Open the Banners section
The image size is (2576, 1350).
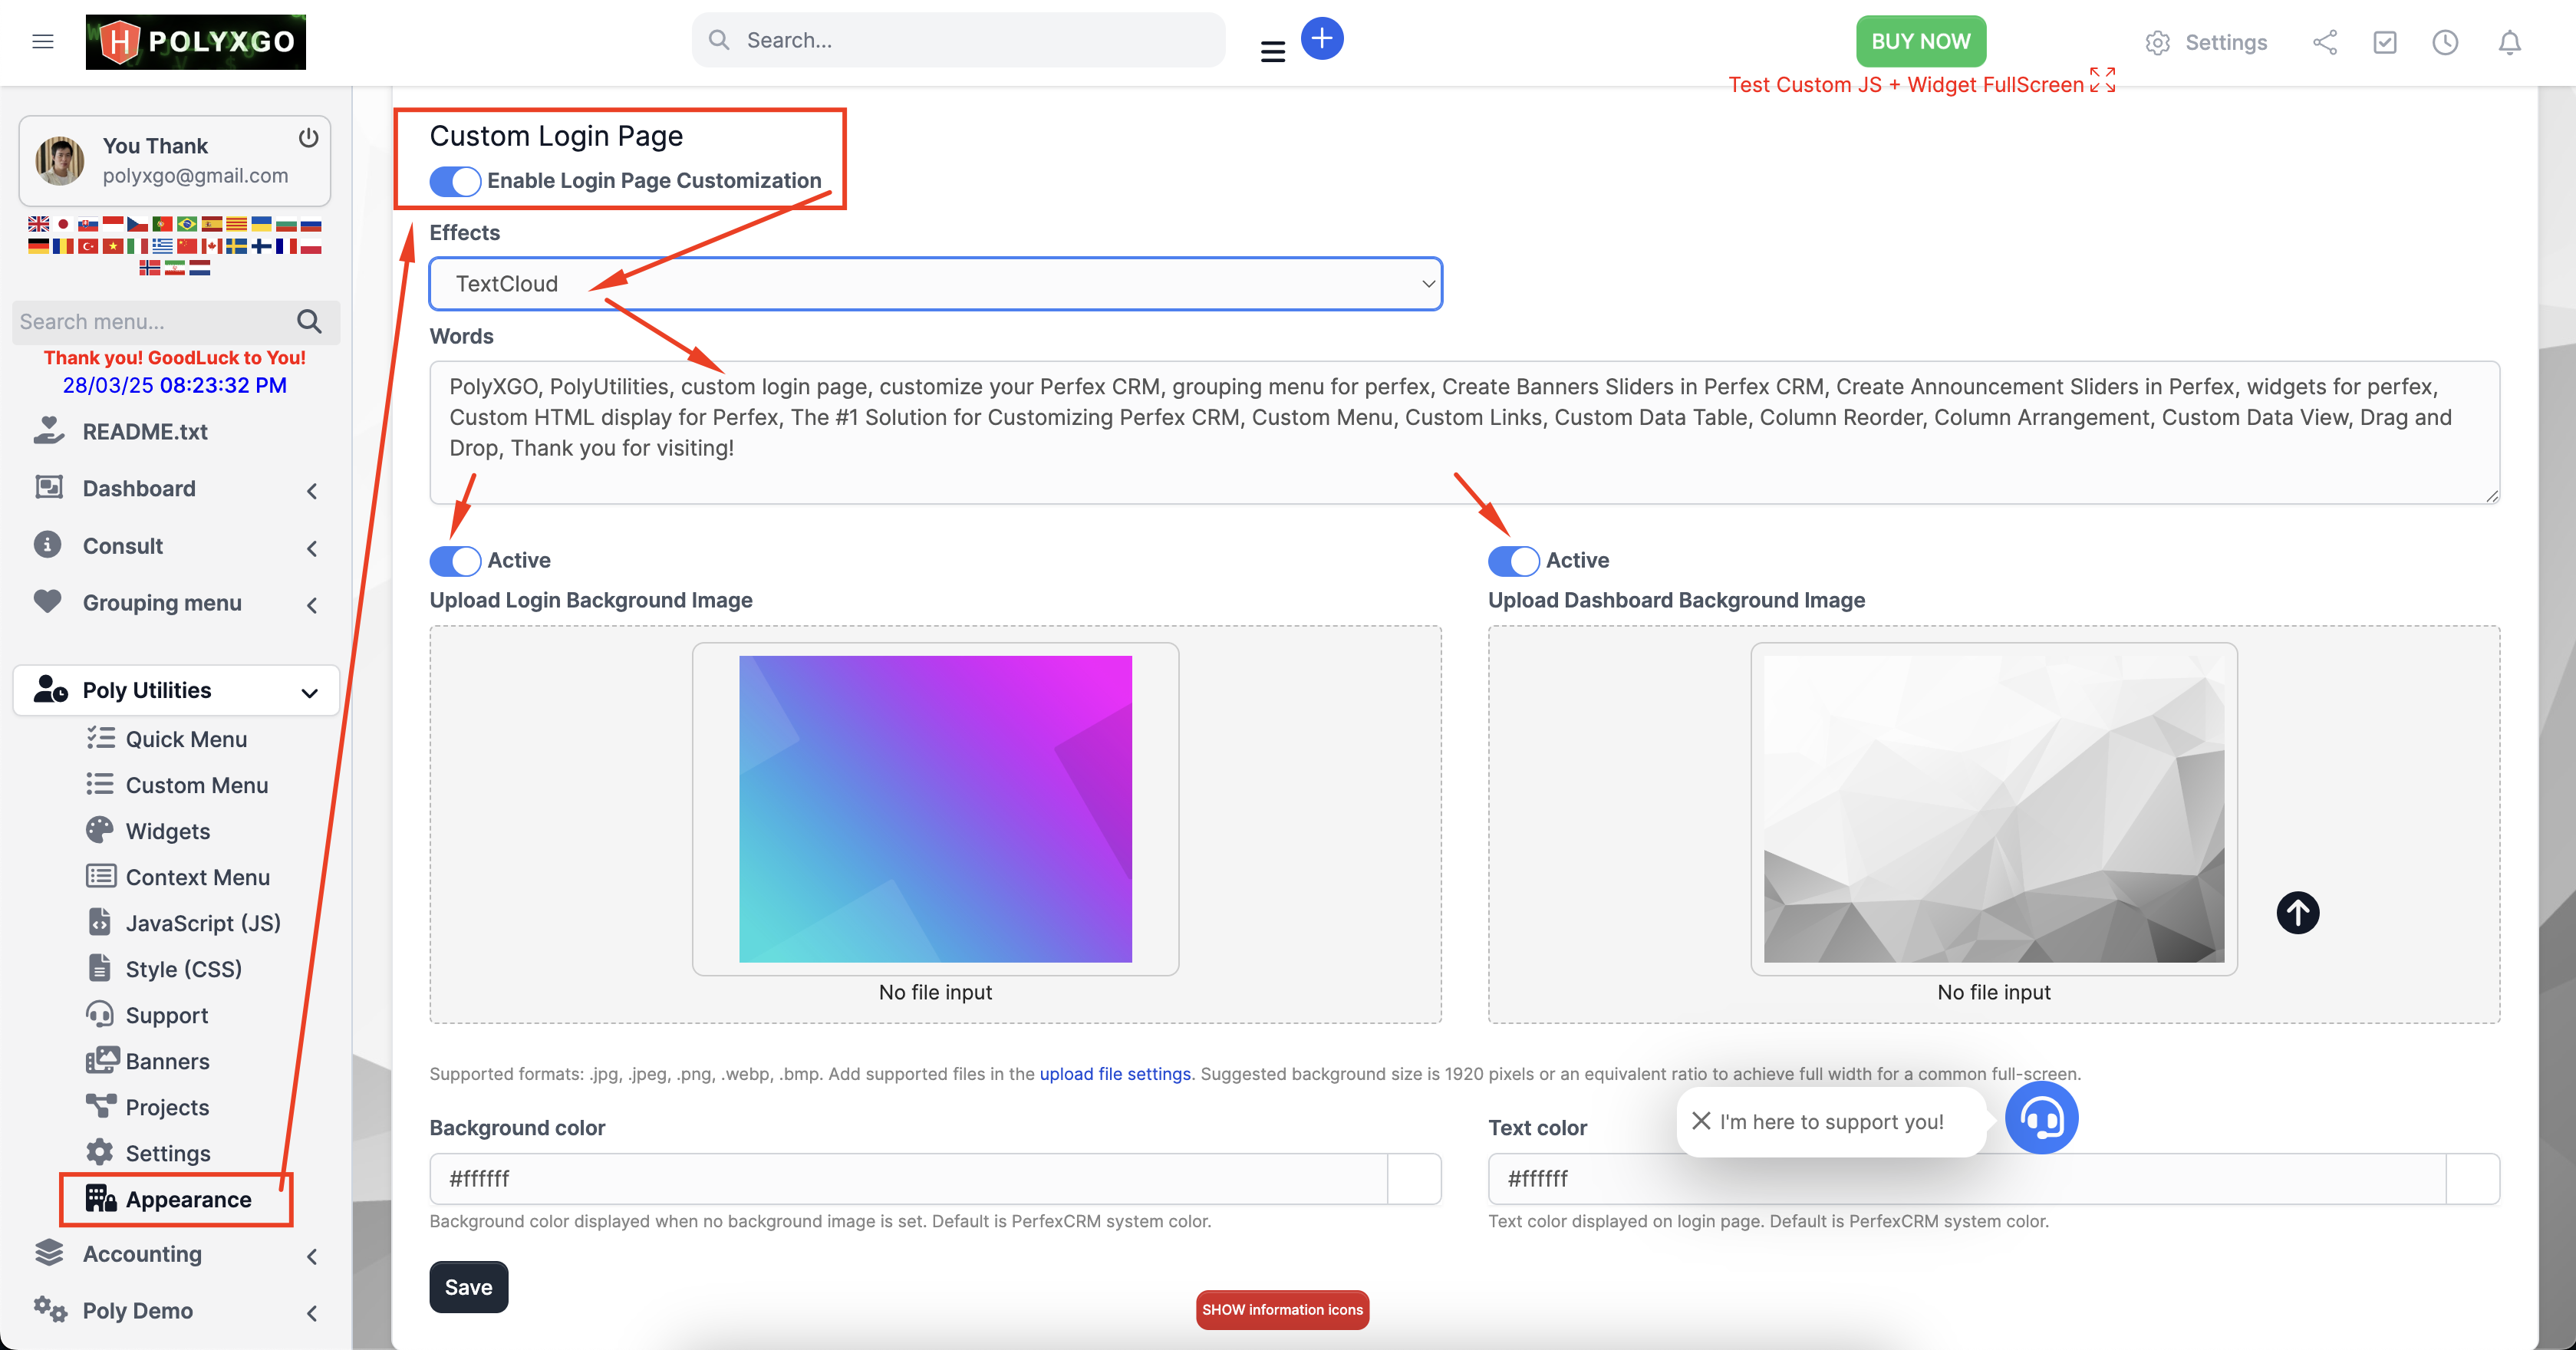click(x=167, y=1061)
